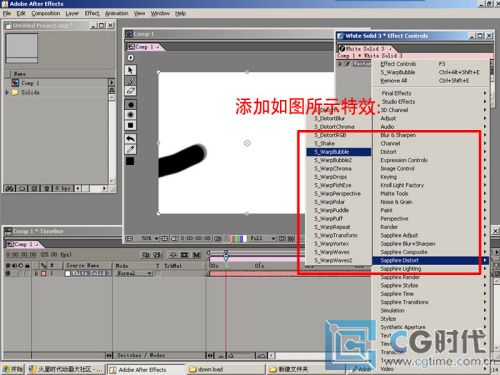Select Comp 1 tab in Timeline window
This screenshot has width=500, height=375.
point(25,244)
